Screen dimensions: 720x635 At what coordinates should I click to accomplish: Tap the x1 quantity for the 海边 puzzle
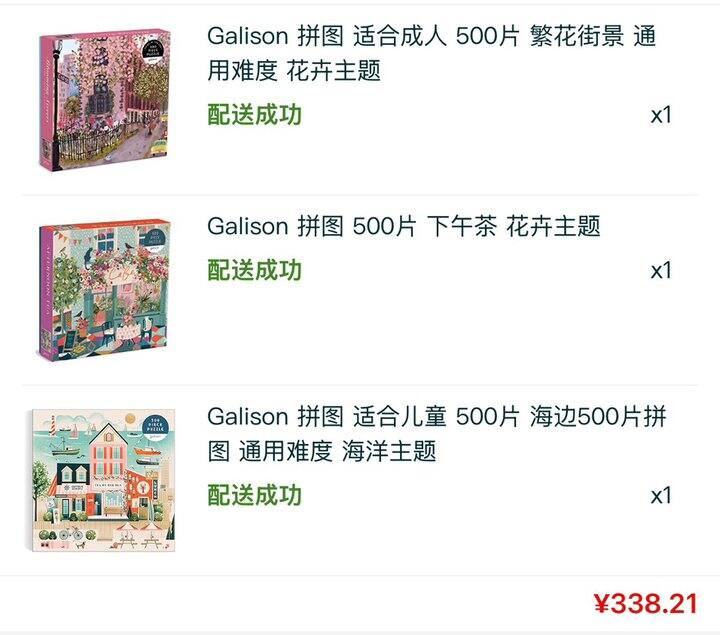click(661, 495)
